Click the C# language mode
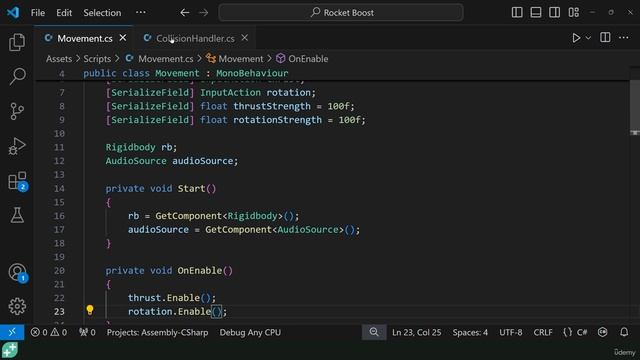Screen dimensions: 640x360 582,332
